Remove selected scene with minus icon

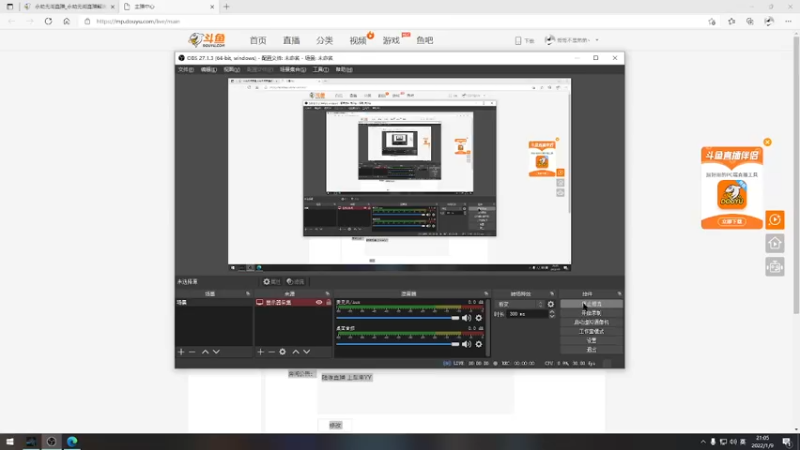pos(192,352)
